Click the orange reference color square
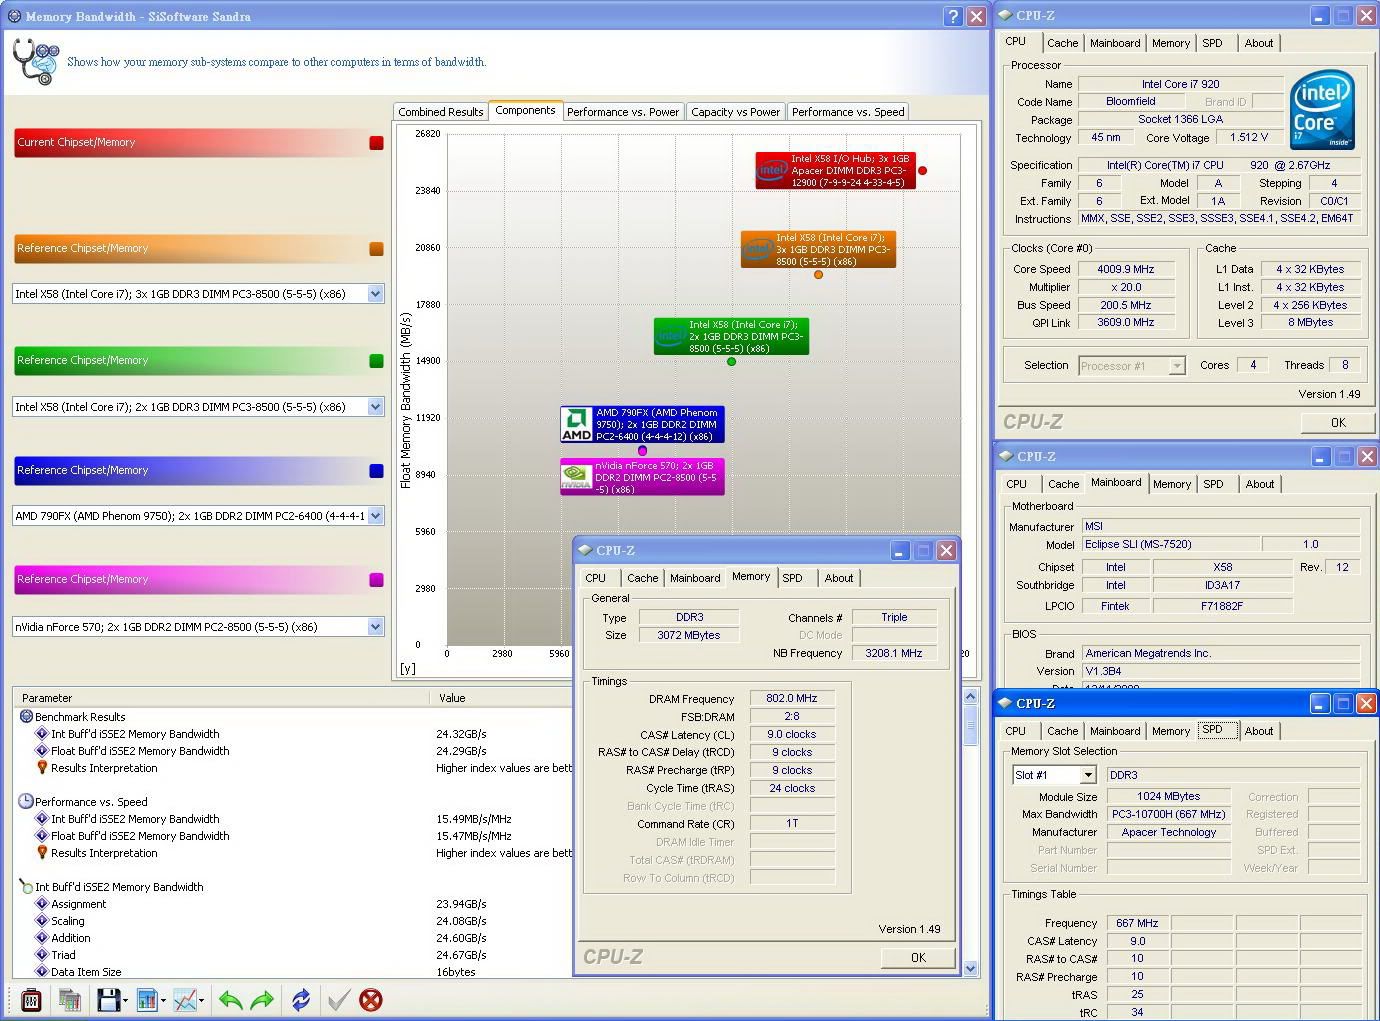 pos(376,249)
